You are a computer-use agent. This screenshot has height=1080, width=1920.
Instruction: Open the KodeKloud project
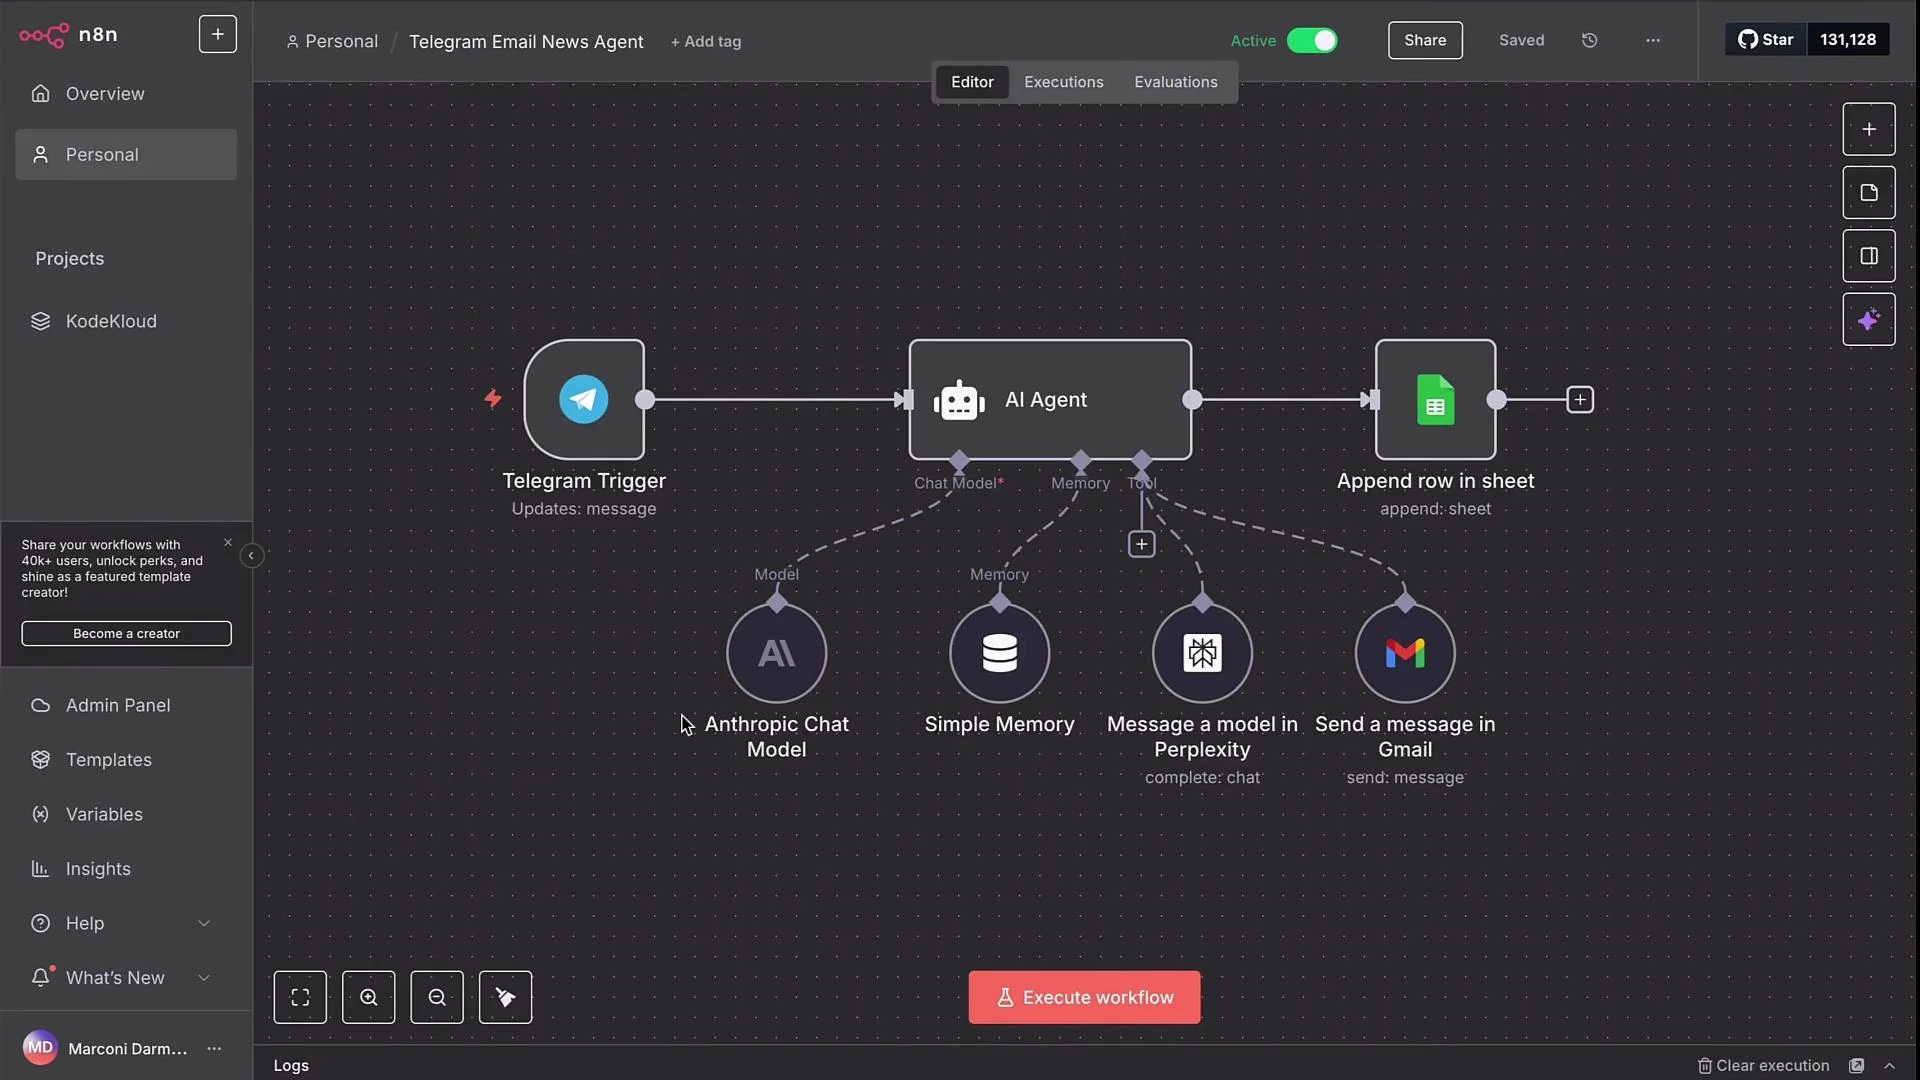[x=126, y=321]
